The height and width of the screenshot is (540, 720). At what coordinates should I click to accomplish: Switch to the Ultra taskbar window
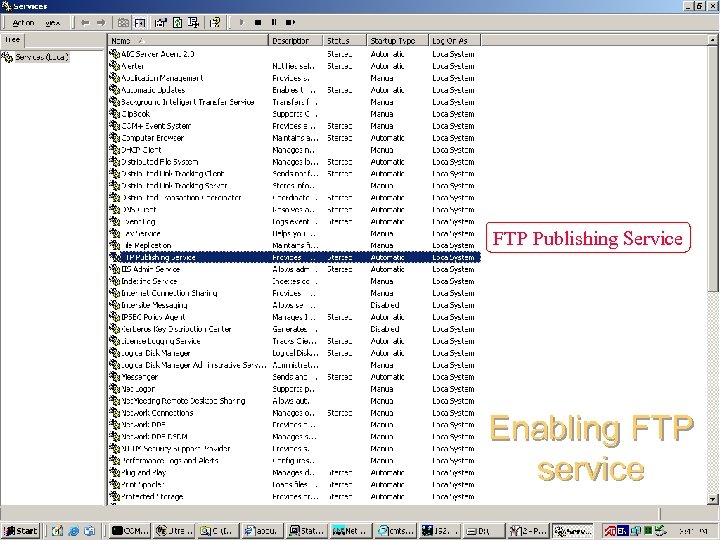coord(174,531)
